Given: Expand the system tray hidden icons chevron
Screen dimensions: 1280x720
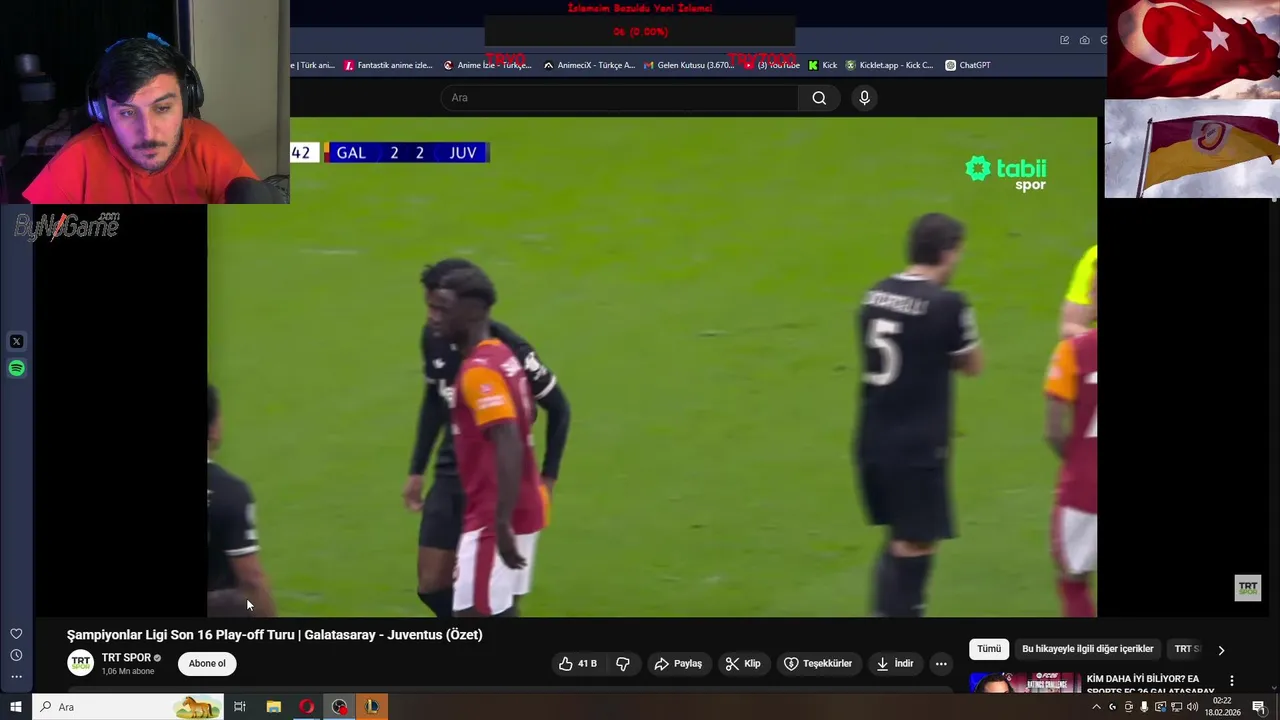Looking at the screenshot, I should (1096, 707).
